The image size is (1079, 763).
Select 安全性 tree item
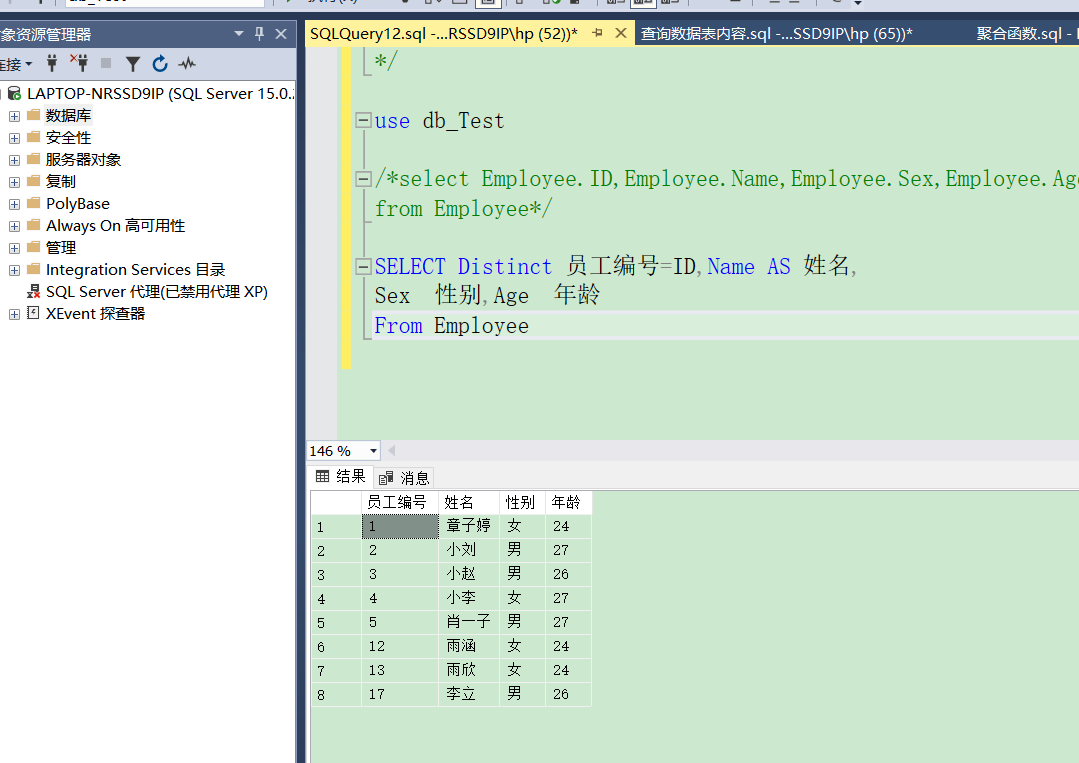point(68,138)
